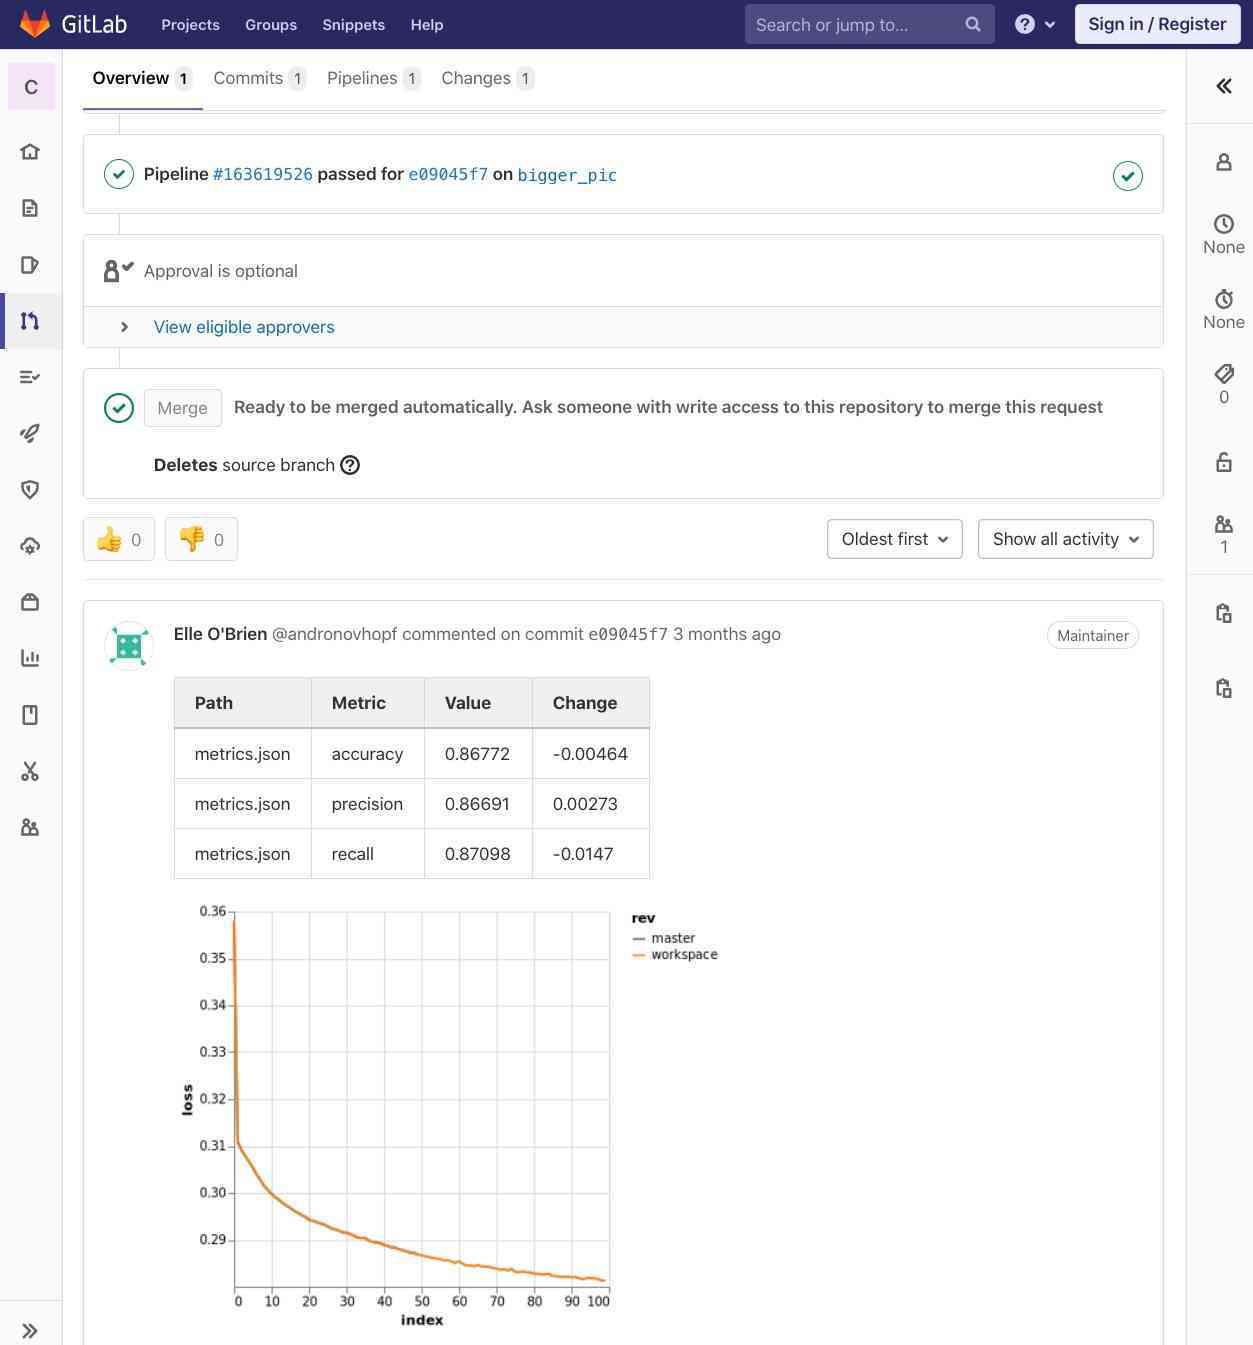Click the 3 months ago timestamp
Image resolution: width=1253 pixels, height=1345 pixels.
727,634
